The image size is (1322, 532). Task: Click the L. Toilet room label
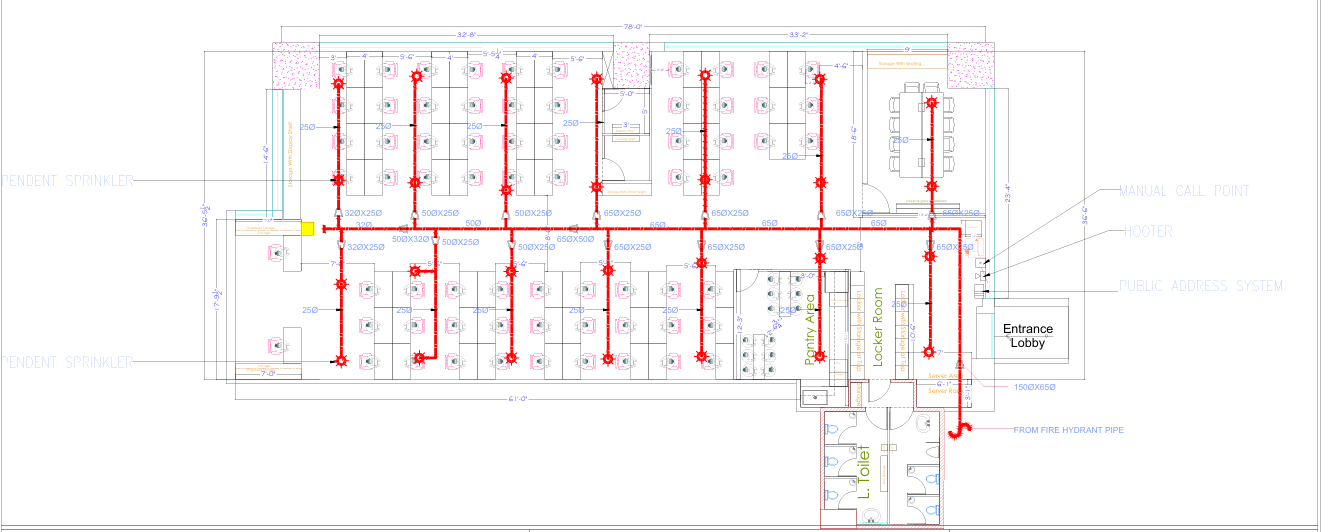[862, 475]
